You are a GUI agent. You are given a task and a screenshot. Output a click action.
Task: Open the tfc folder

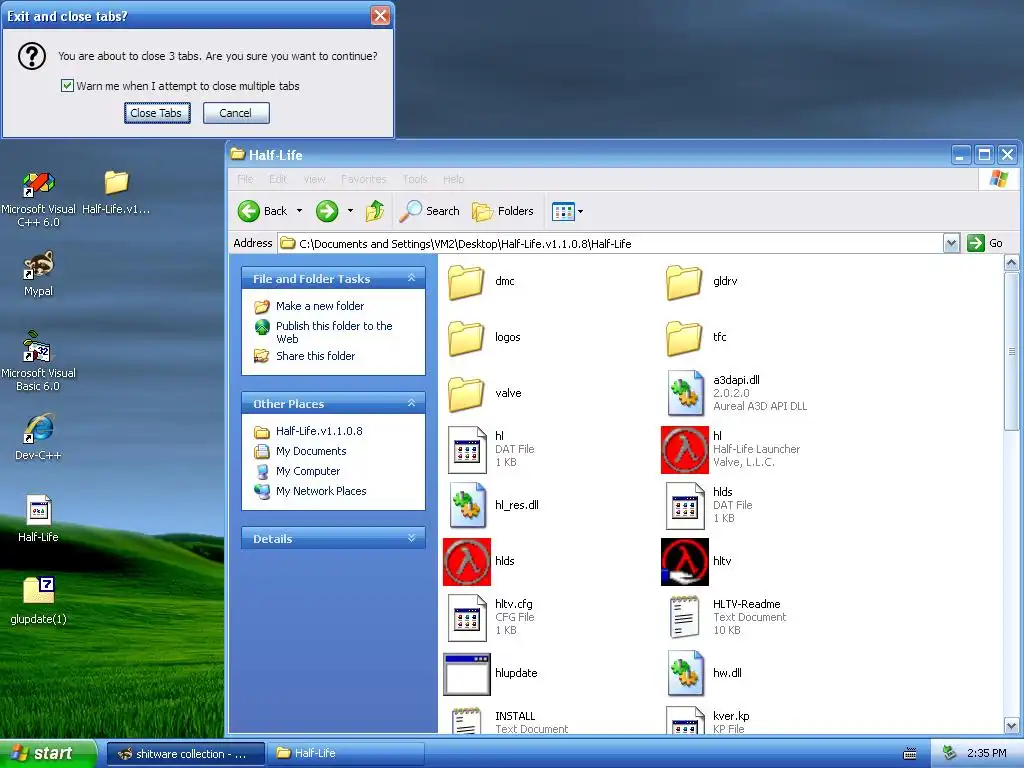coord(684,338)
